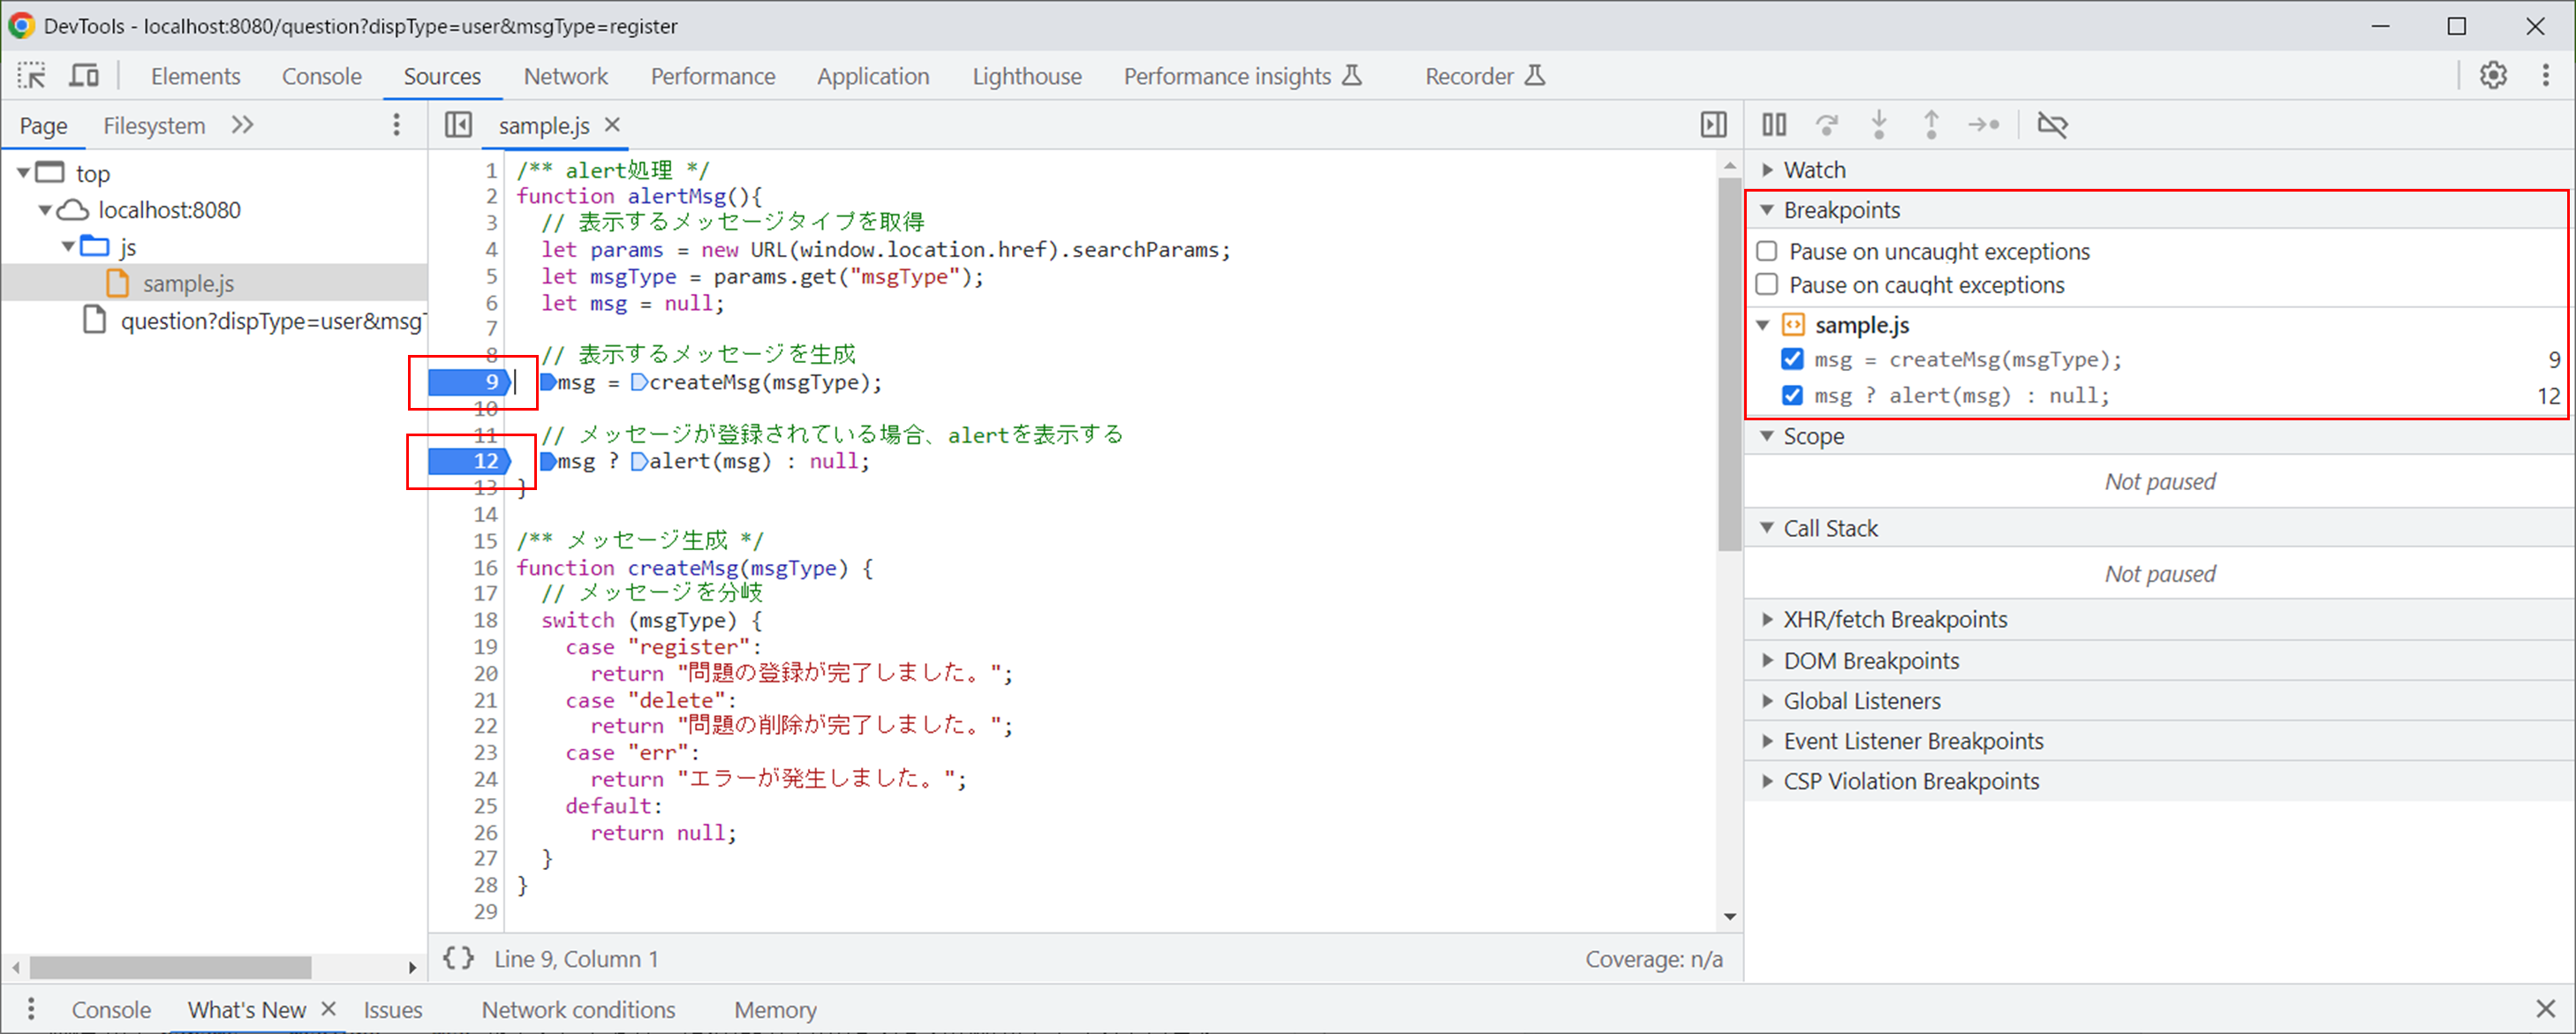Screen dimensions: 2576x1034
Task: Pause script execution in the debugger
Action: pyautogui.click(x=1773, y=124)
